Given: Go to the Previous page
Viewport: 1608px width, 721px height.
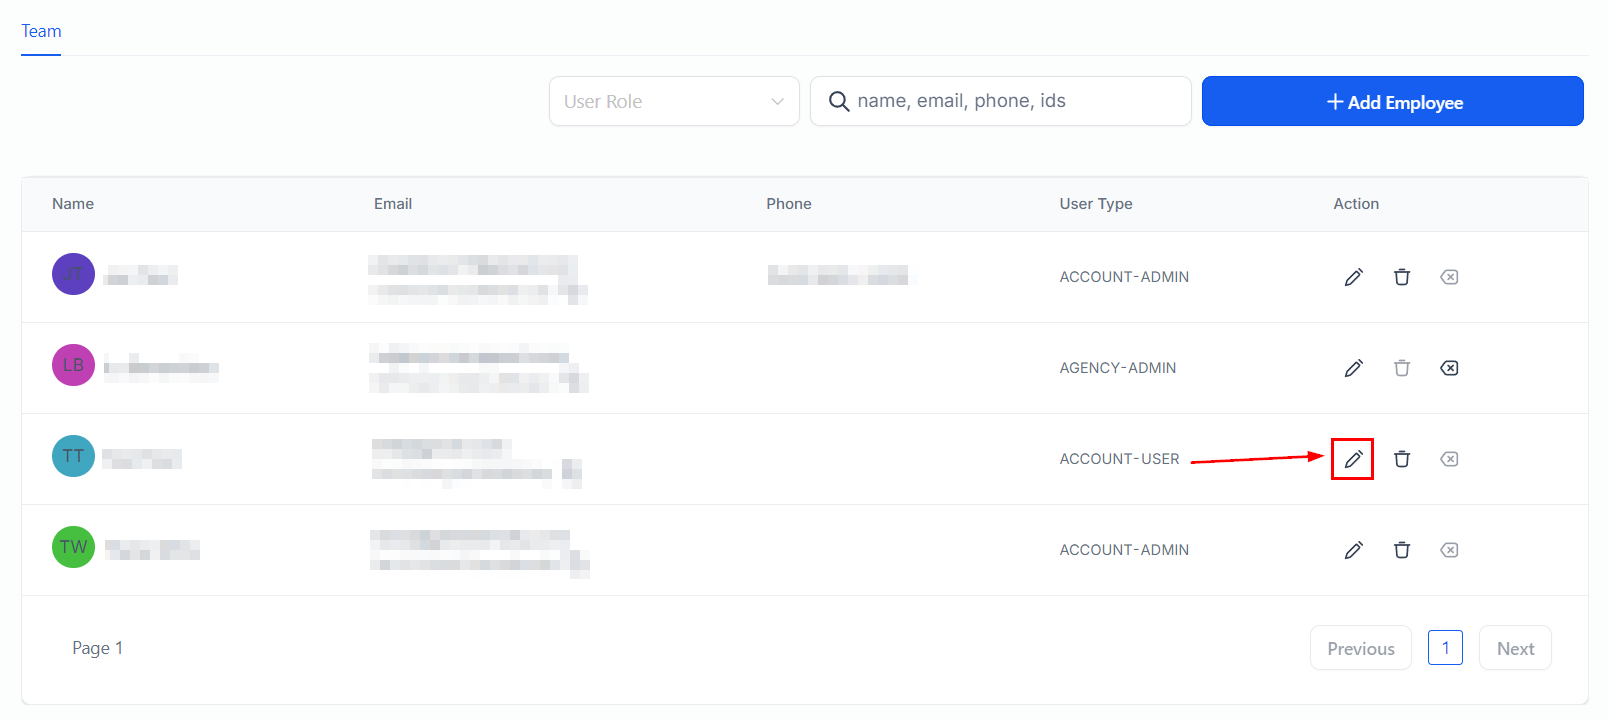Looking at the screenshot, I should (1361, 648).
